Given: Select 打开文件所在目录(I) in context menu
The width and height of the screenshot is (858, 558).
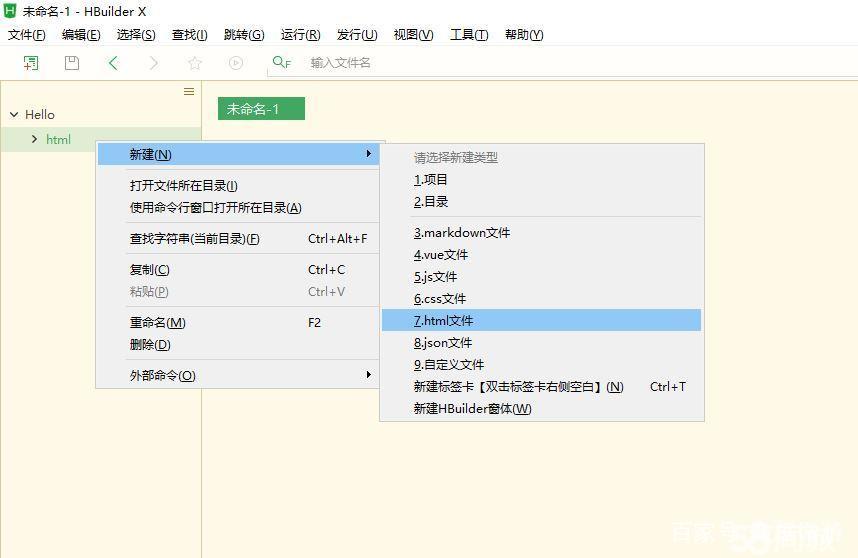Looking at the screenshot, I should click(238, 185).
